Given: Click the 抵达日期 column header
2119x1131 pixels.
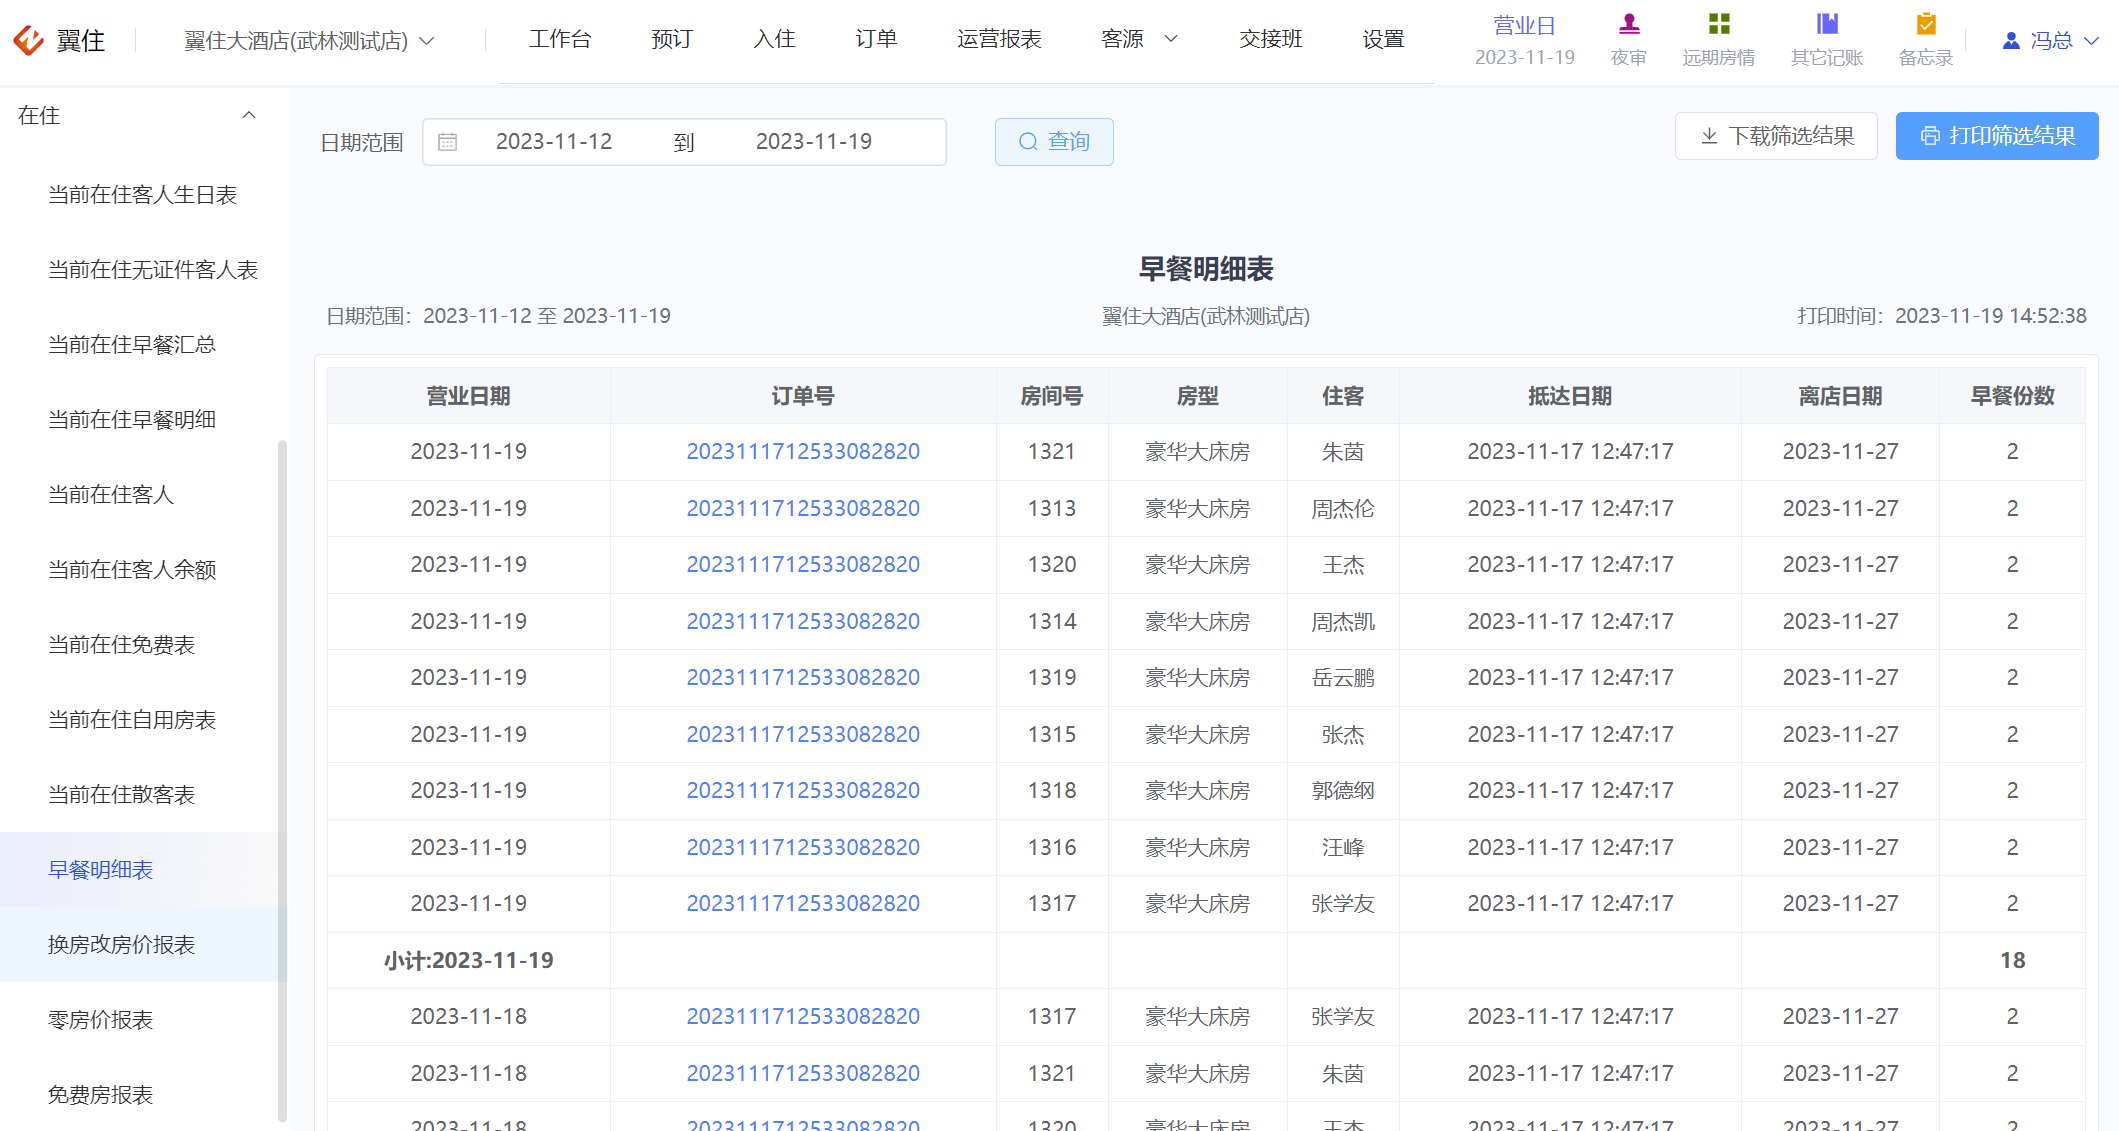Looking at the screenshot, I should [x=1570, y=396].
